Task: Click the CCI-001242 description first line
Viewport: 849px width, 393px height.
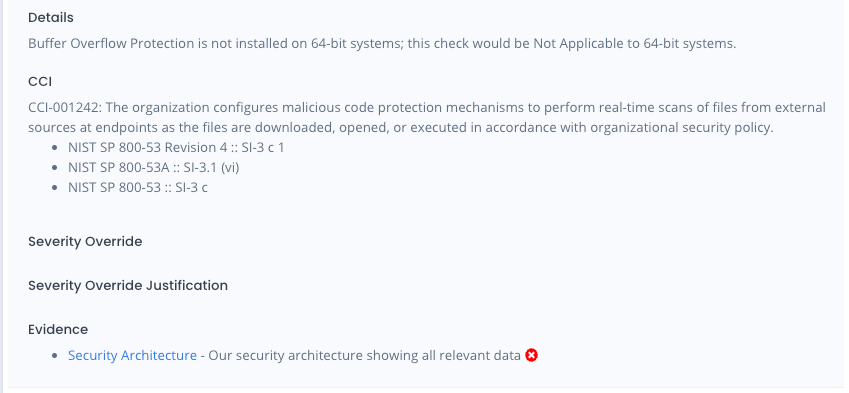Action: 427,107
